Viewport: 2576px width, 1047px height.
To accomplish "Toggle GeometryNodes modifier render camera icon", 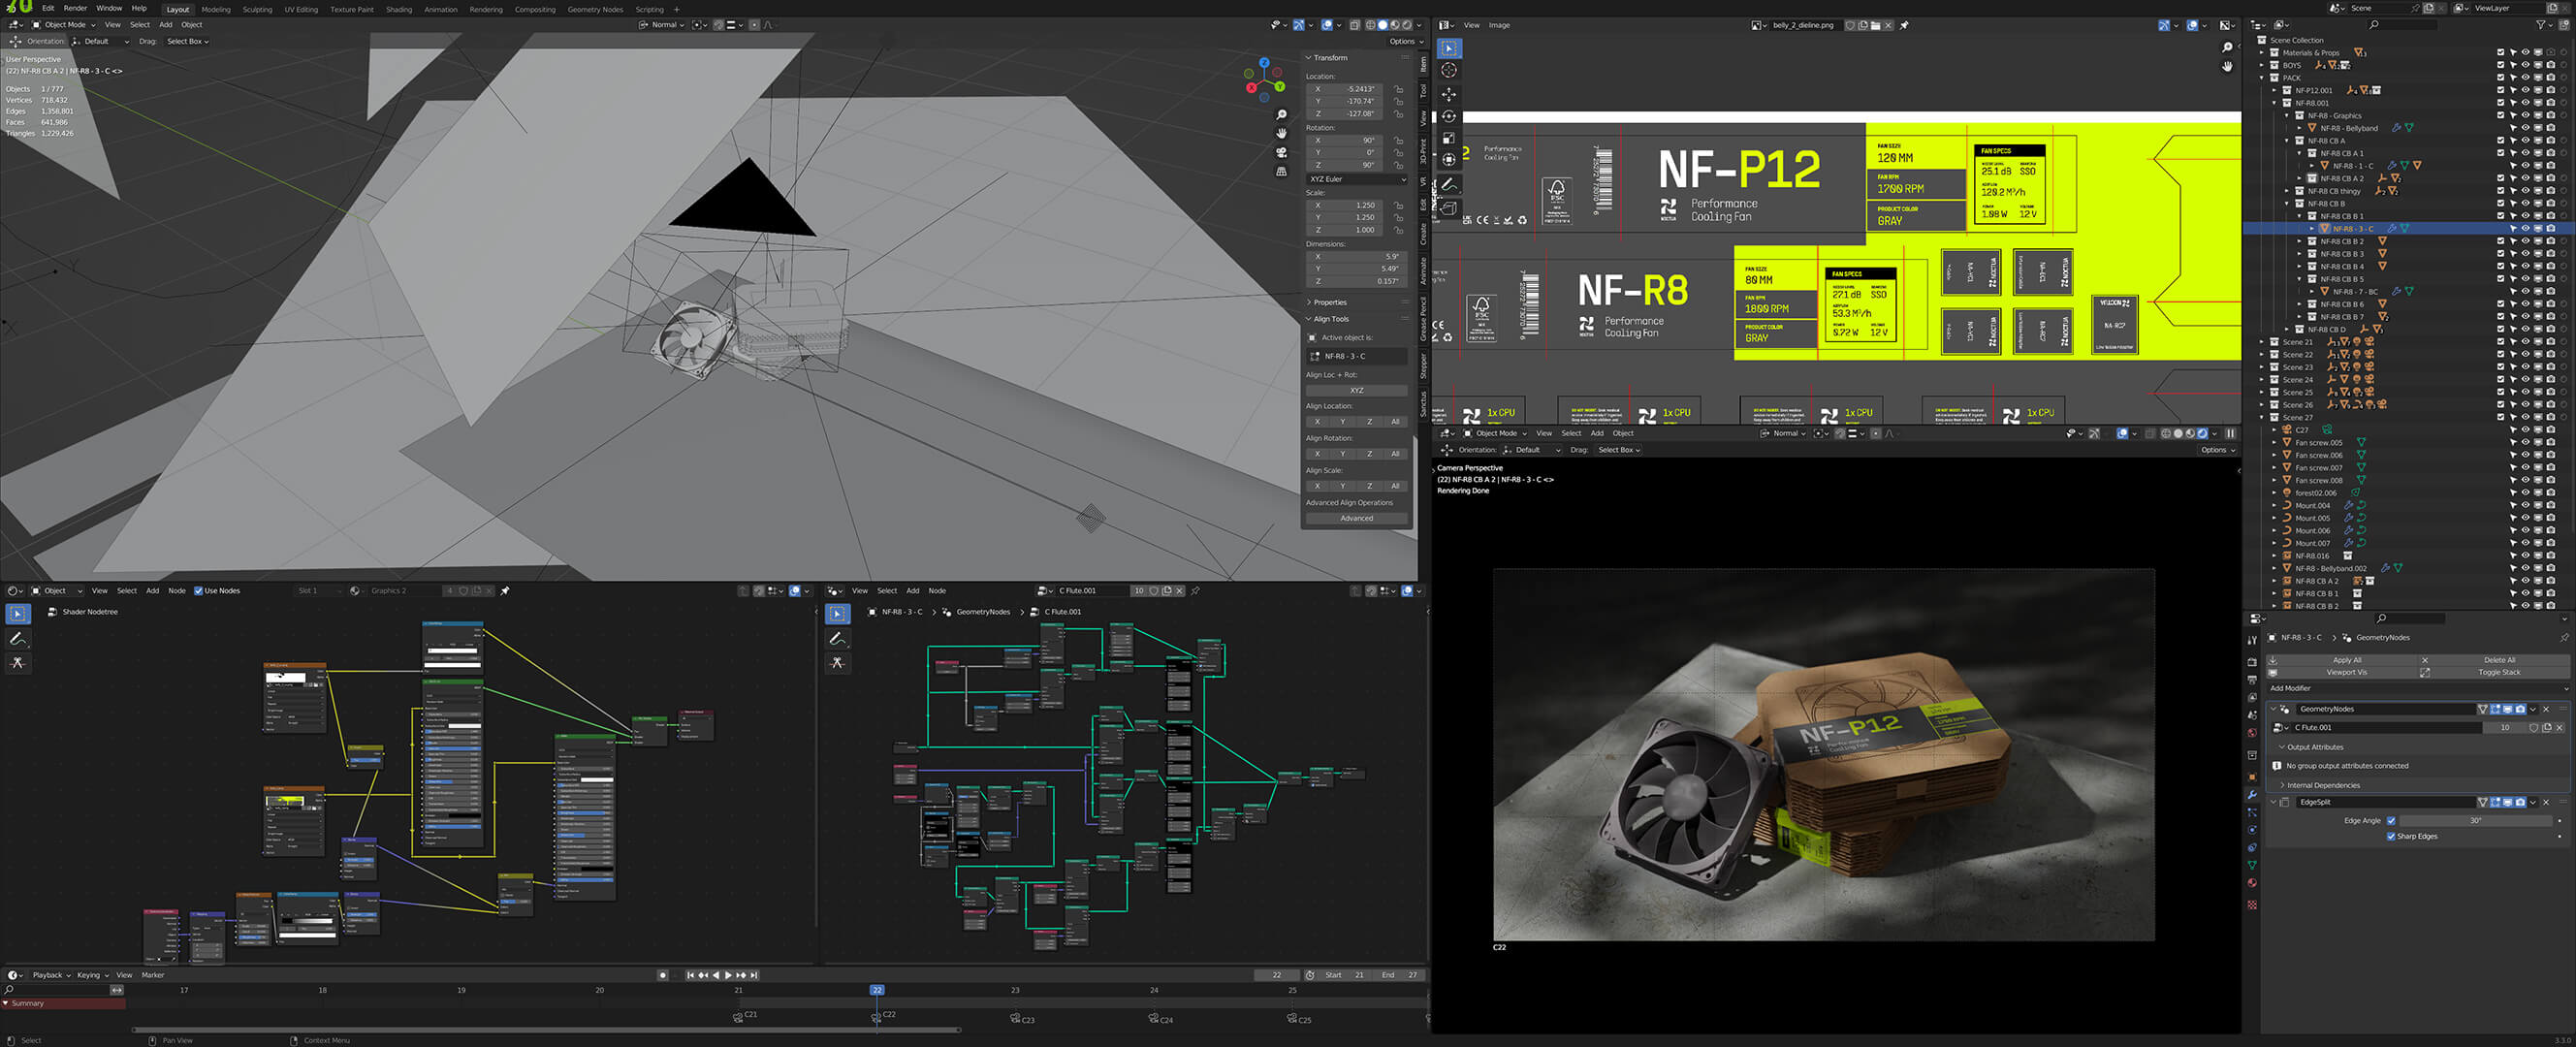I will tap(2520, 709).
